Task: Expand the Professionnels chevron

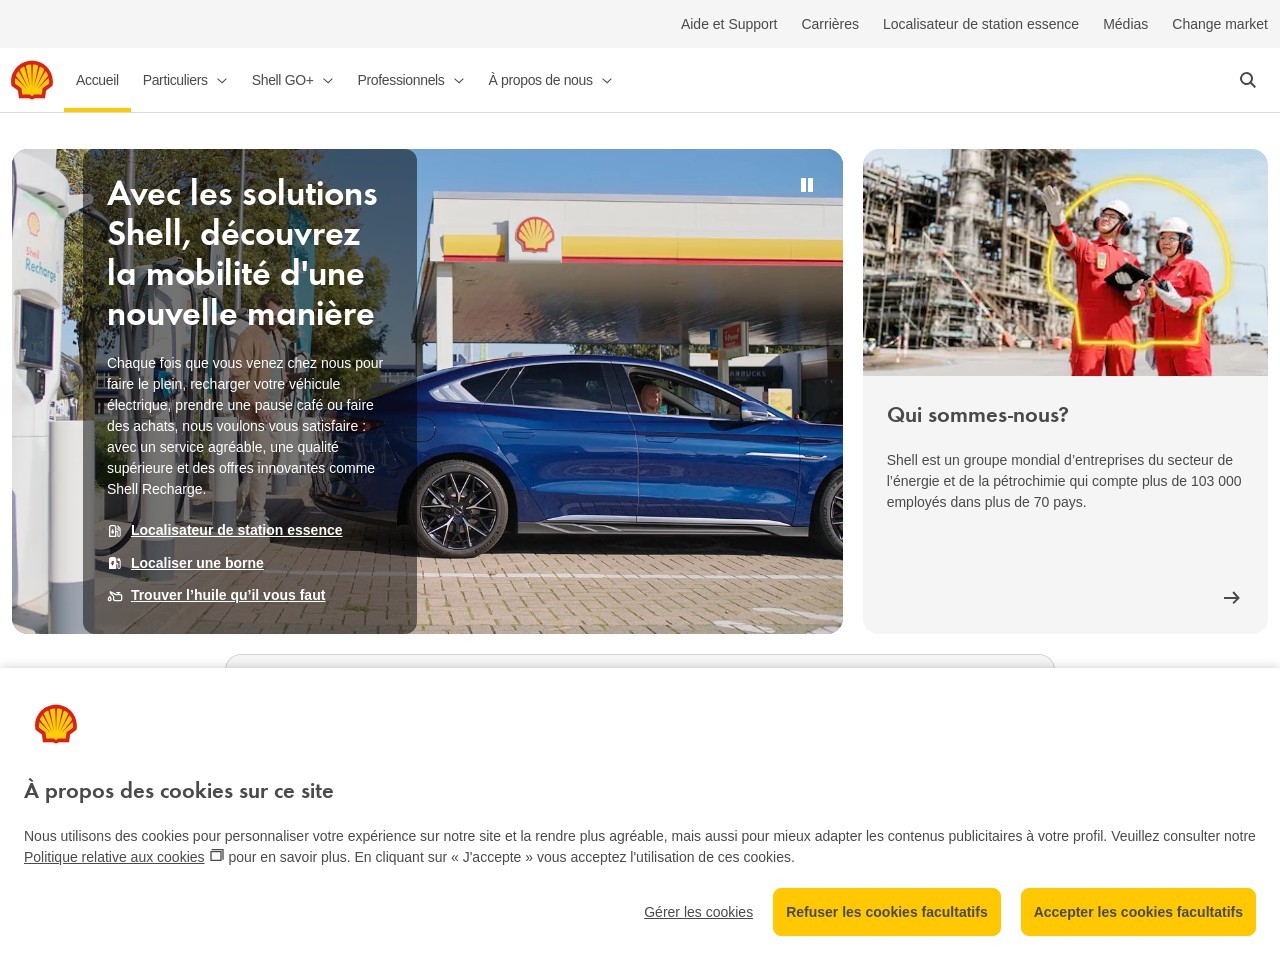Action: [458, 81]
